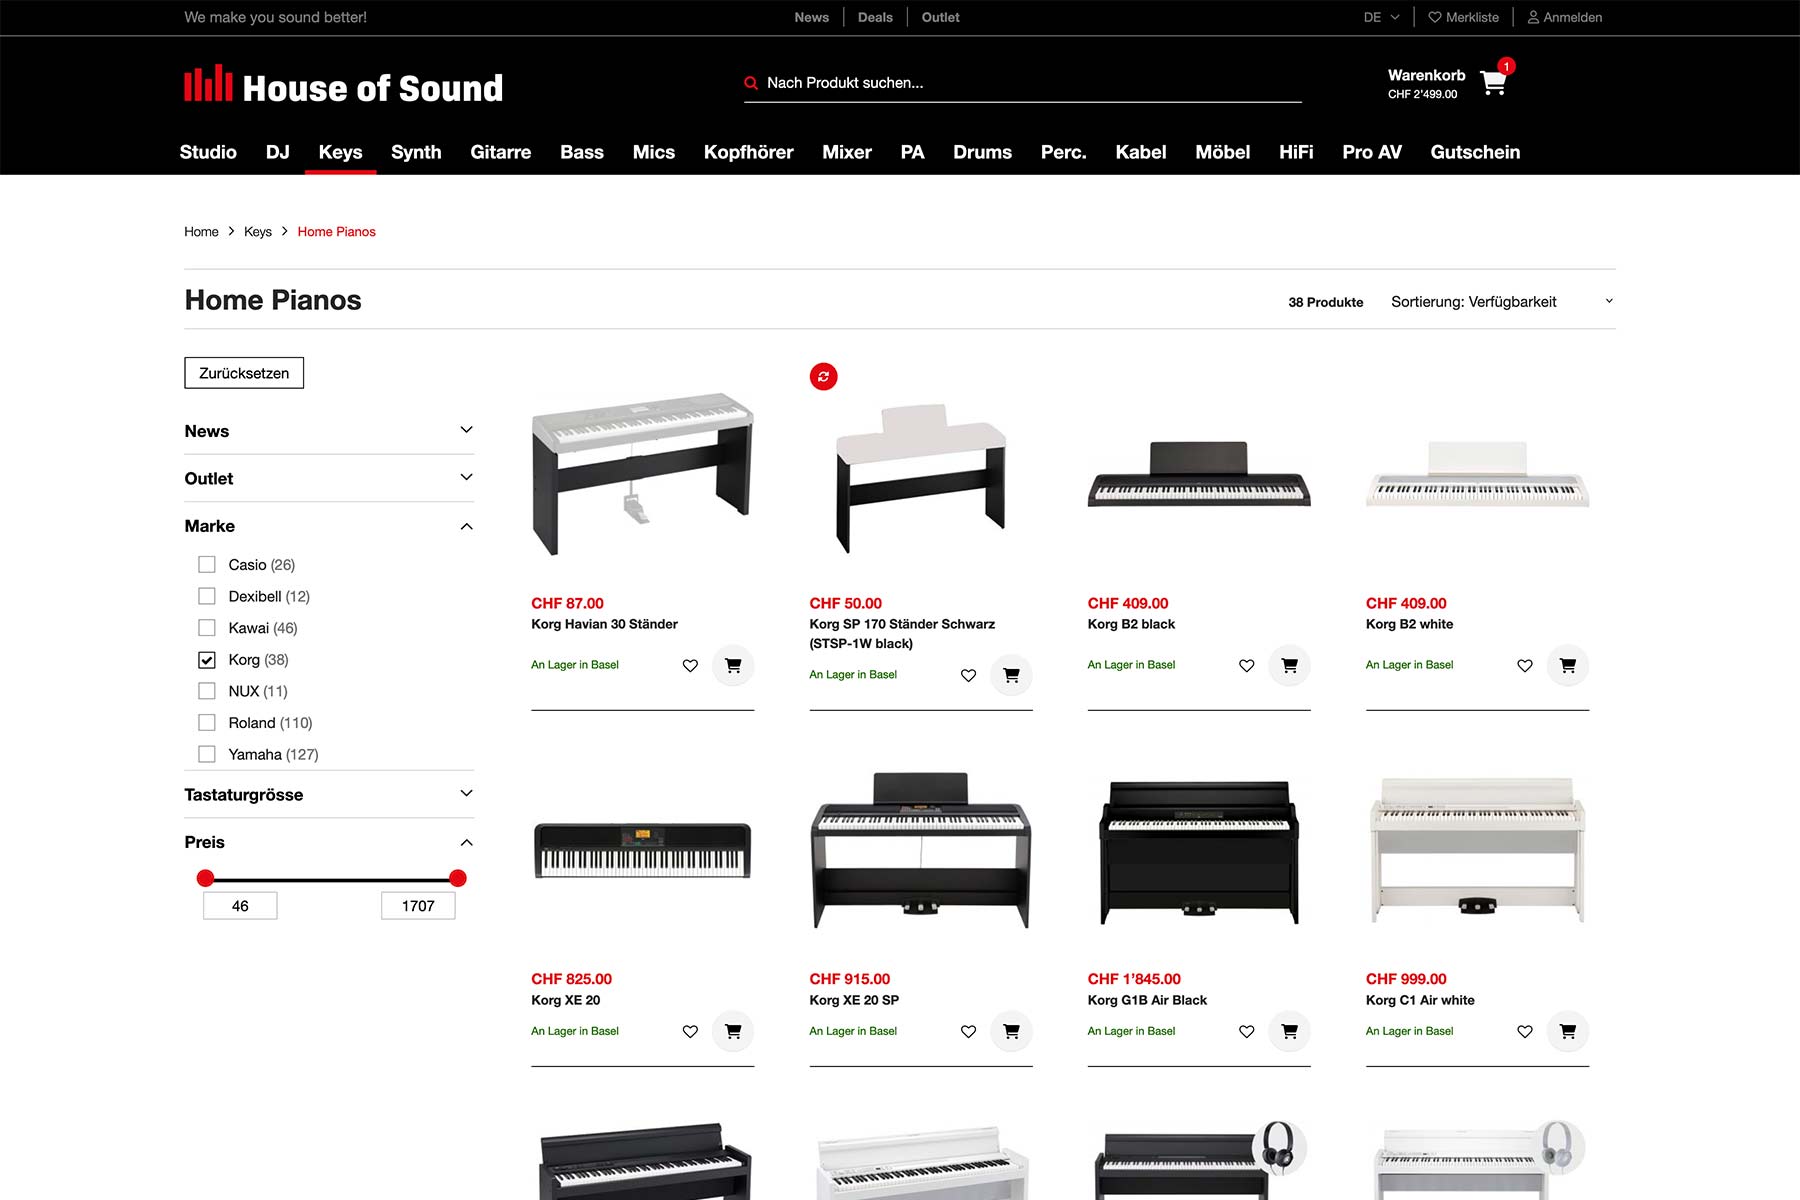Image resolution: width=1800 pixels, height=1200 pixels.
Task: Click the minimum price slider handle
Action: (206, 878)
